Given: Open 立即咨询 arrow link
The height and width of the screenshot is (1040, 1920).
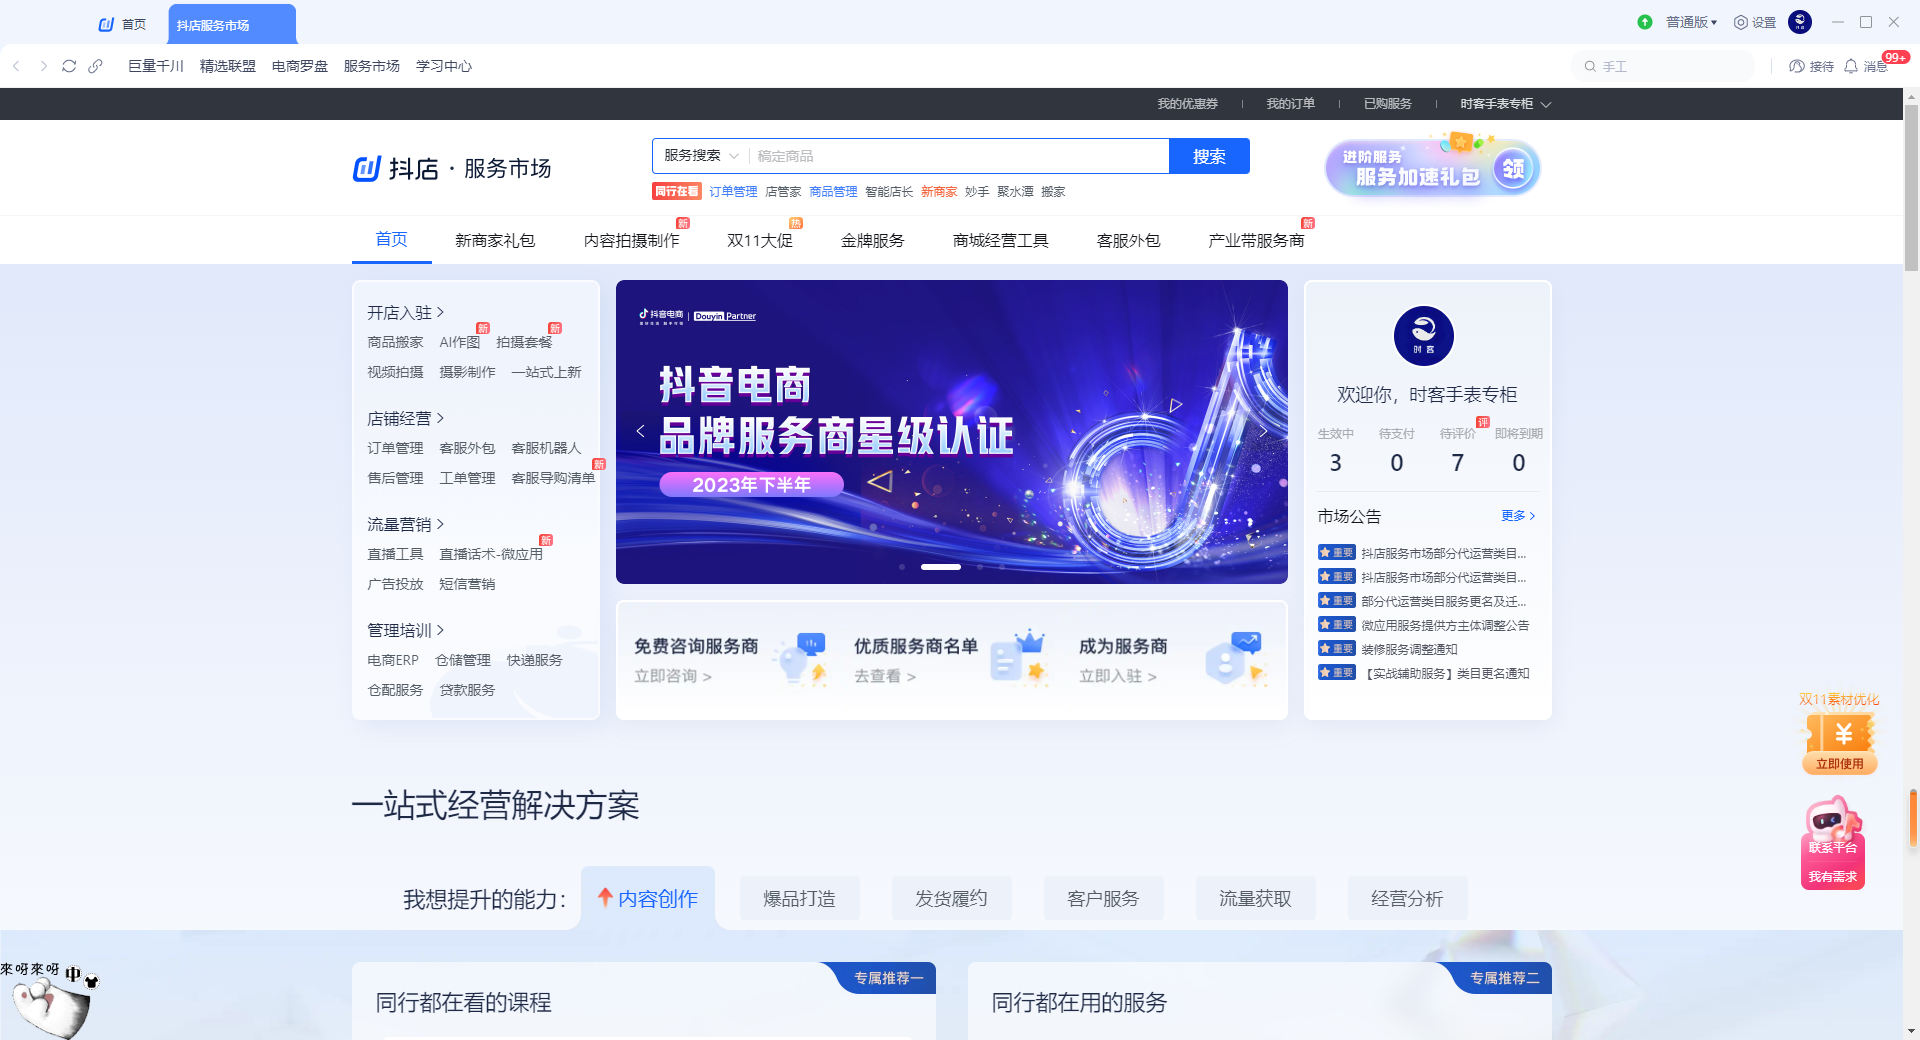Looking at the screenshot, I should (673, 676).
